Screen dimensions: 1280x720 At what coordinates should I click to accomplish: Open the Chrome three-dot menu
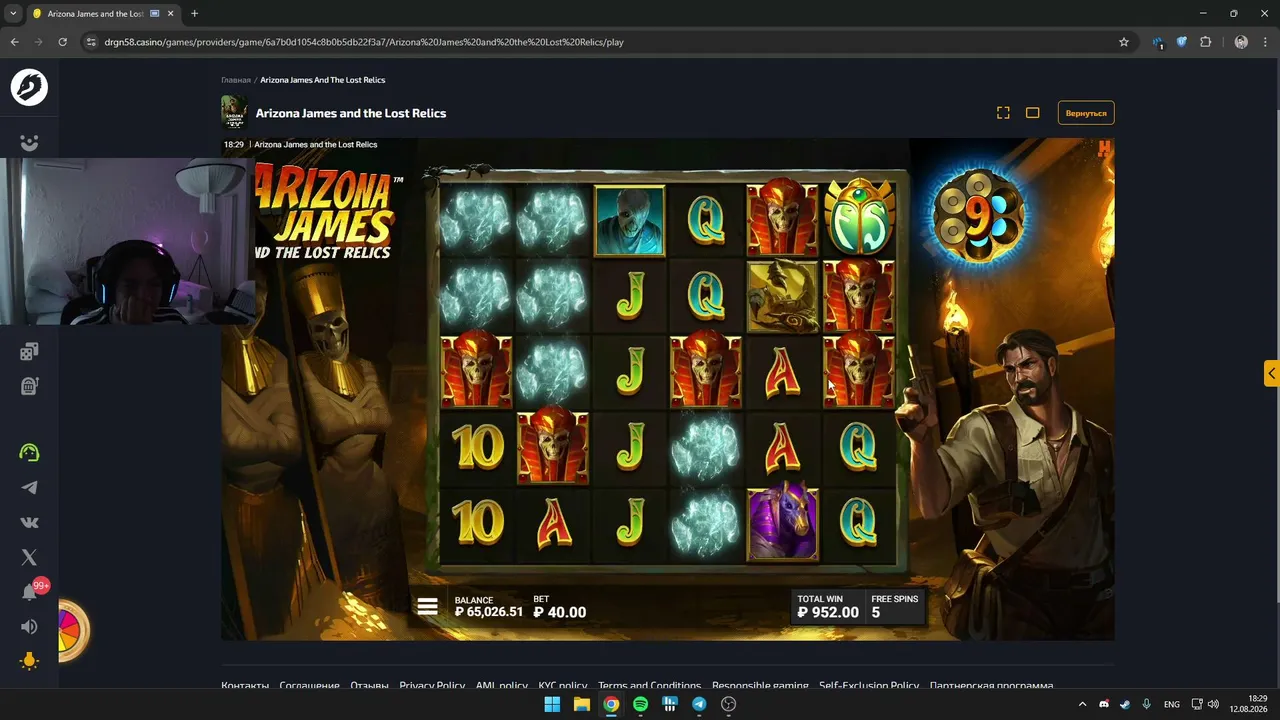(1265, 42)
